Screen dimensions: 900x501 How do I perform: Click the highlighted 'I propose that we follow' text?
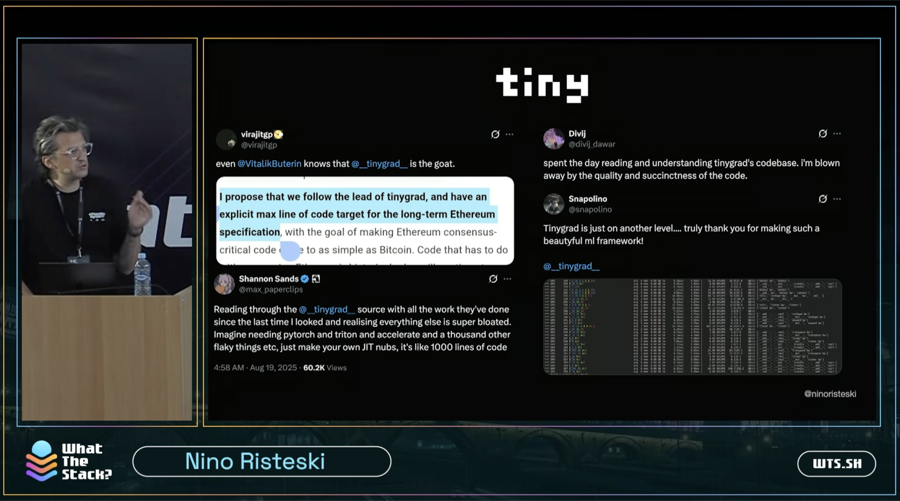(357, 214)
